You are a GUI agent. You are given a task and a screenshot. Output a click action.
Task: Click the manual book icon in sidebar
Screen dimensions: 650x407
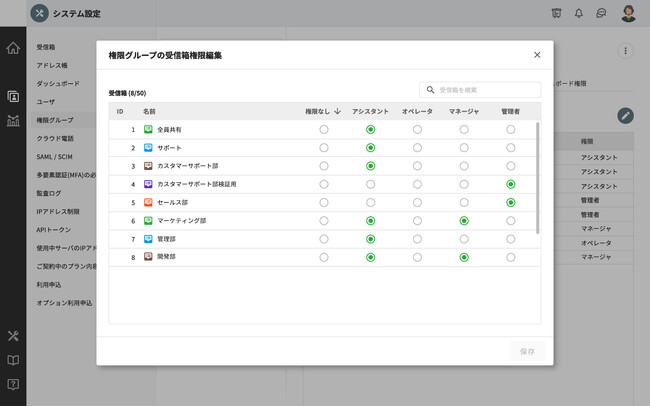(13, 360)
